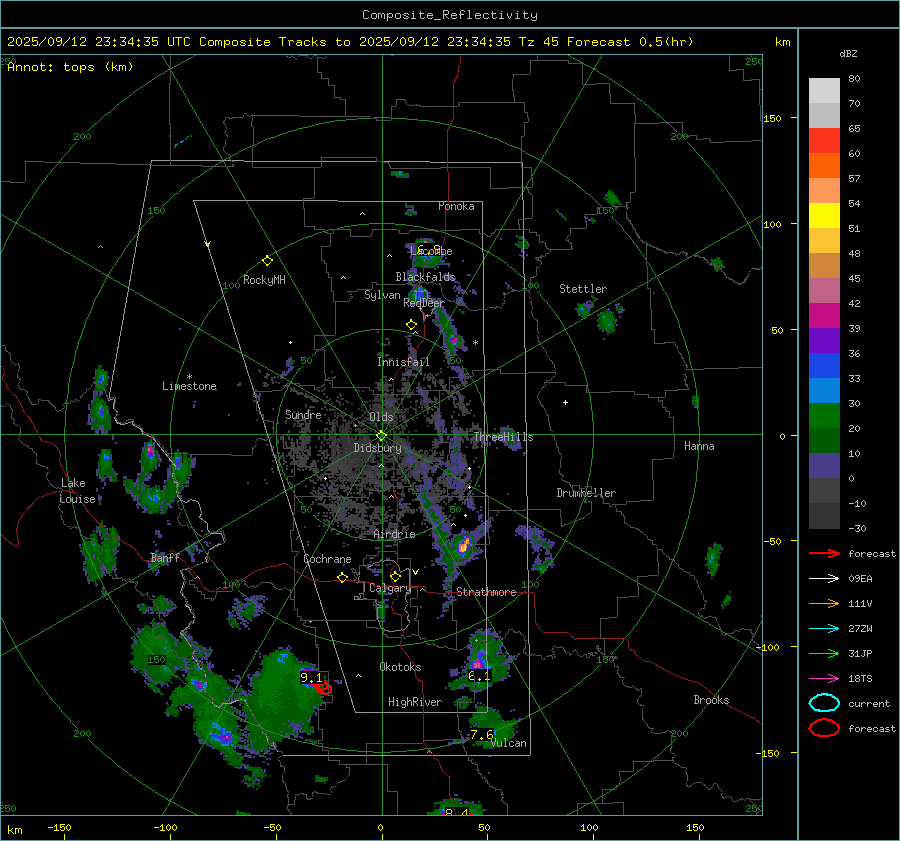The image size is (900, 841).
Task: Click the storm top label 7.6 near Vulcan
Action: coord(482,735)
